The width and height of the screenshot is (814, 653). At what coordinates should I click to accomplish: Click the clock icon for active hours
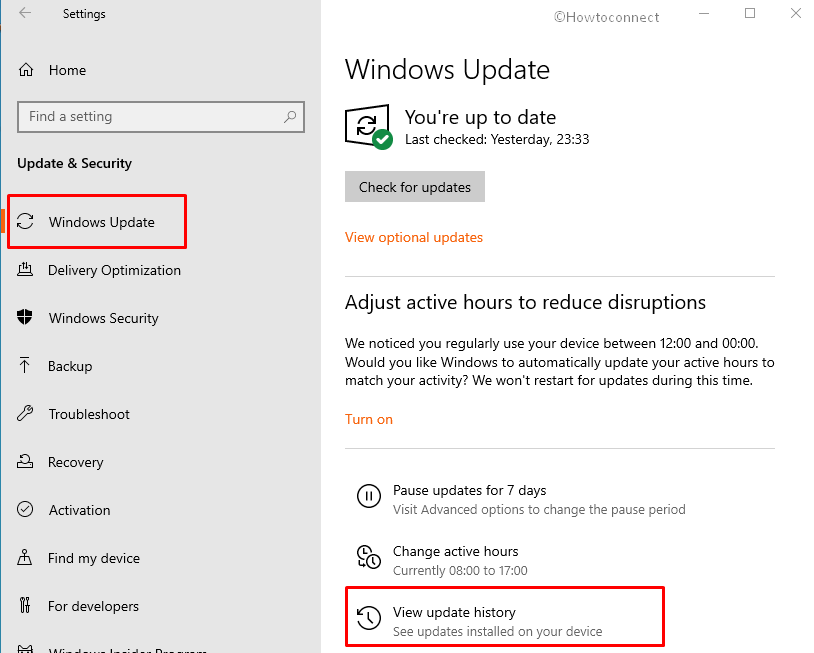pyautogui.click(x=368, y=558)
